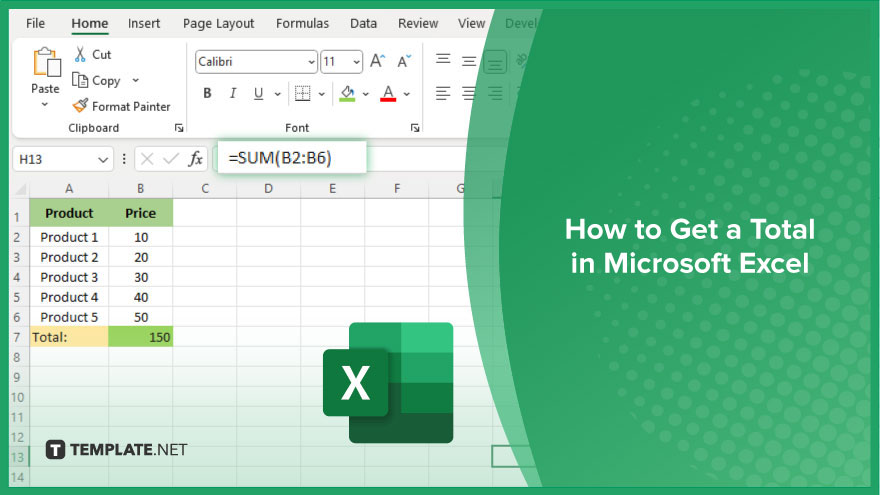Viewport: 880px width, 495px height.
Task: Expand the borders dropdown arrow
Action: [x=322, y=94]
